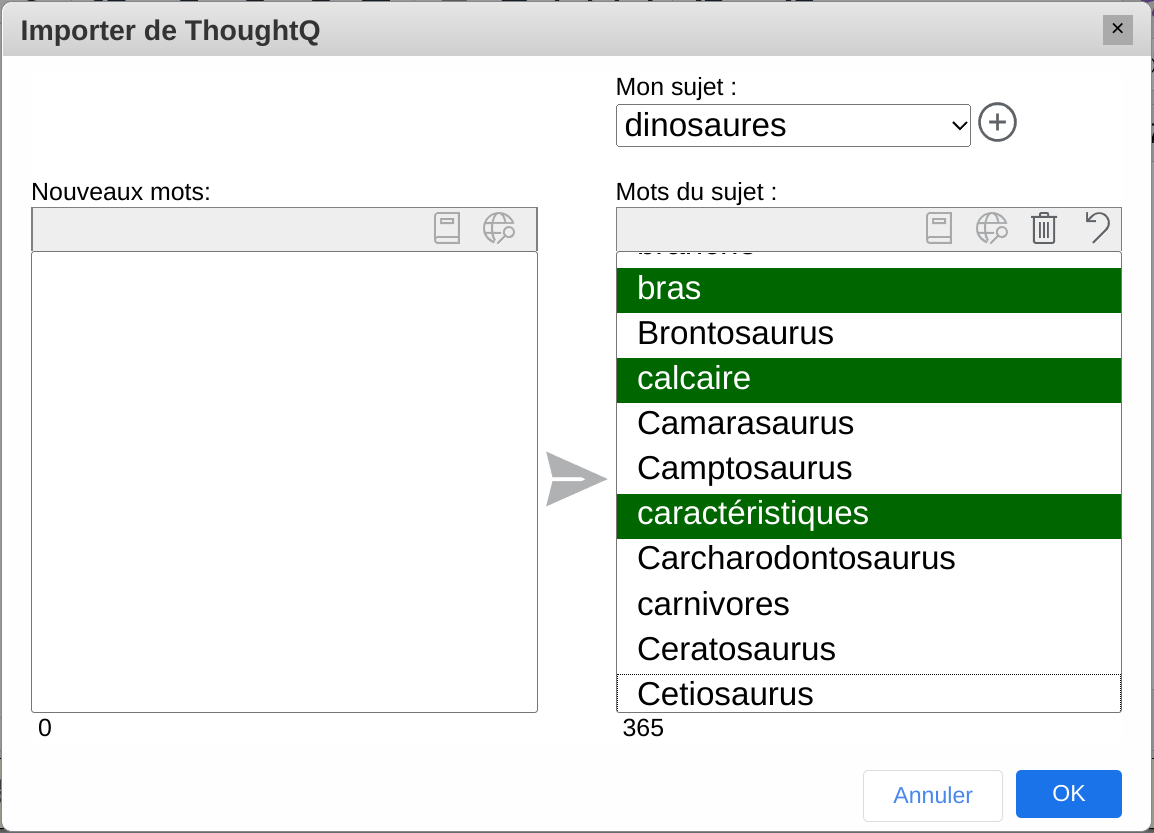1154x833 pixels.
Task: Select Ceratosaurus in the list
Action: pyautogui.click(x=868, y=651)
